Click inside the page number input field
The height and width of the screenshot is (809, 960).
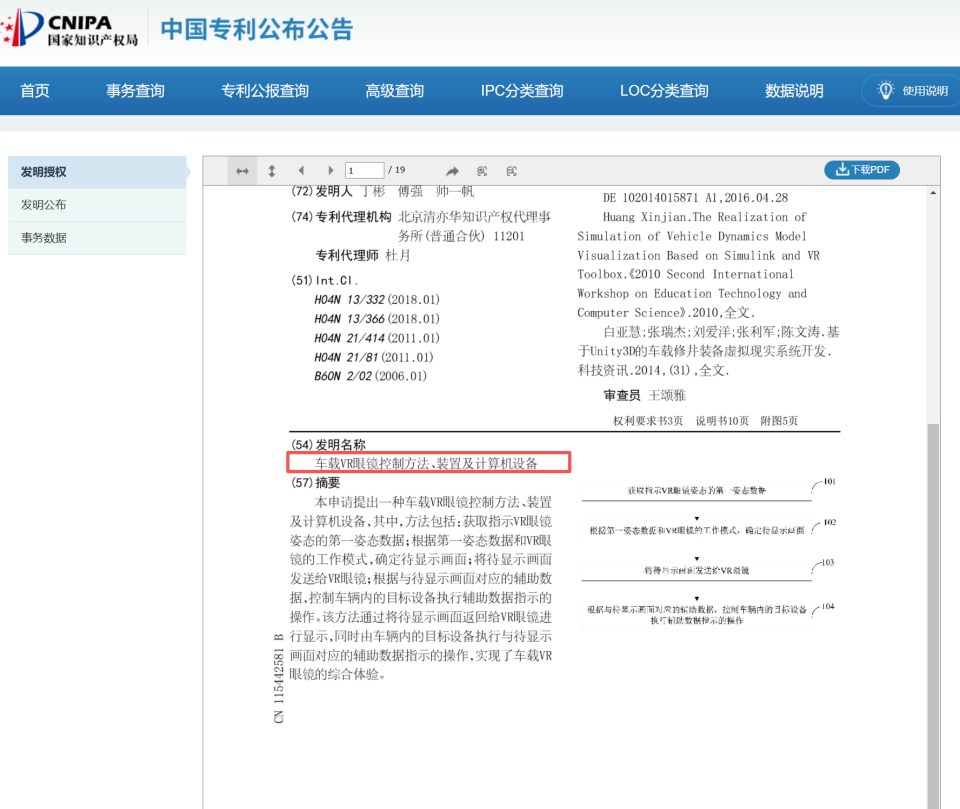(x=365, y=170)
